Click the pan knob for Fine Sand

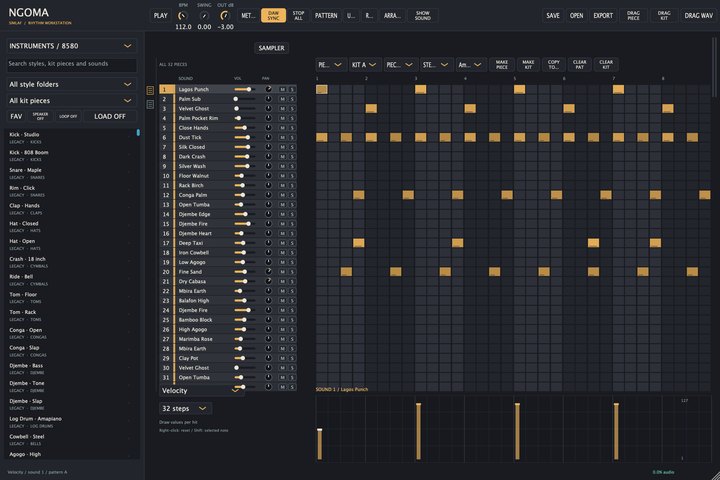point(268,271)
